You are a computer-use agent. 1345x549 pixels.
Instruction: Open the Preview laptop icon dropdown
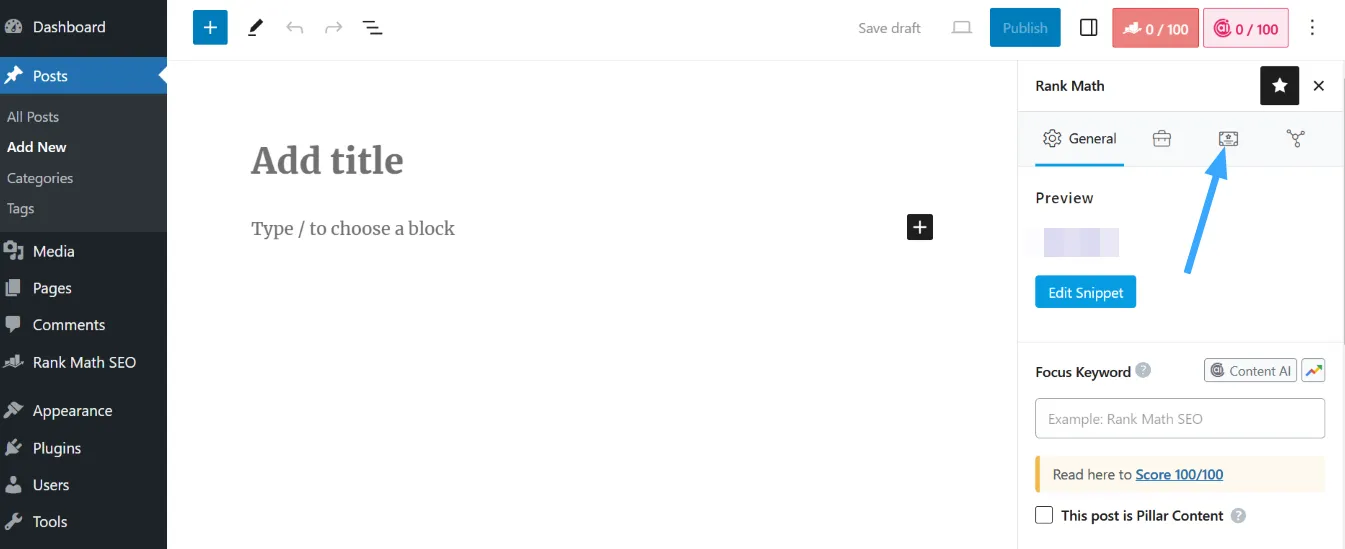pos(961,28)
